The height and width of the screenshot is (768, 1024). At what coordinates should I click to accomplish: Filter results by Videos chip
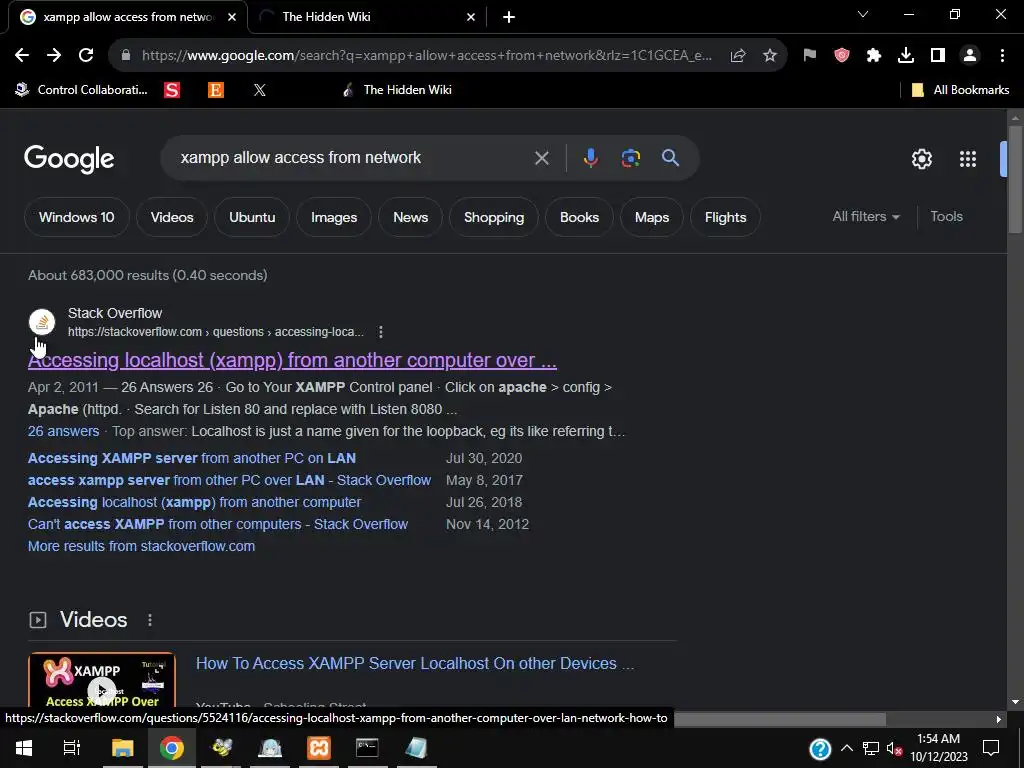tap(172, 217)
